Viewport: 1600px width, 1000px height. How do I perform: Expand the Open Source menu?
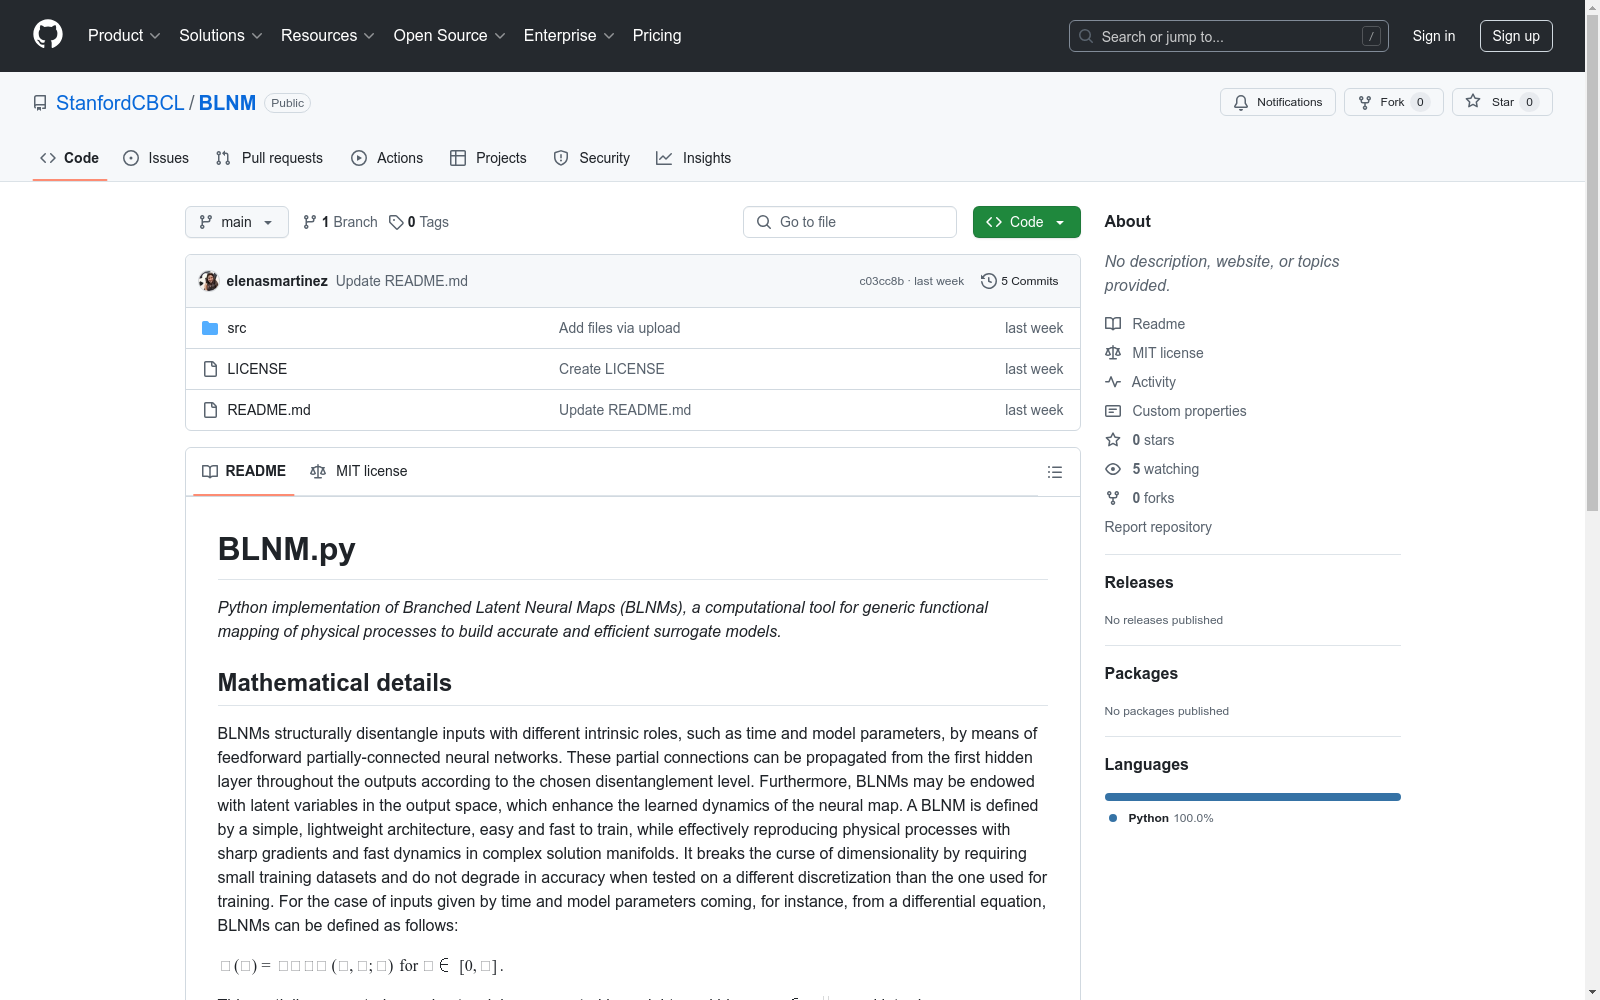(x=450, y=35)
